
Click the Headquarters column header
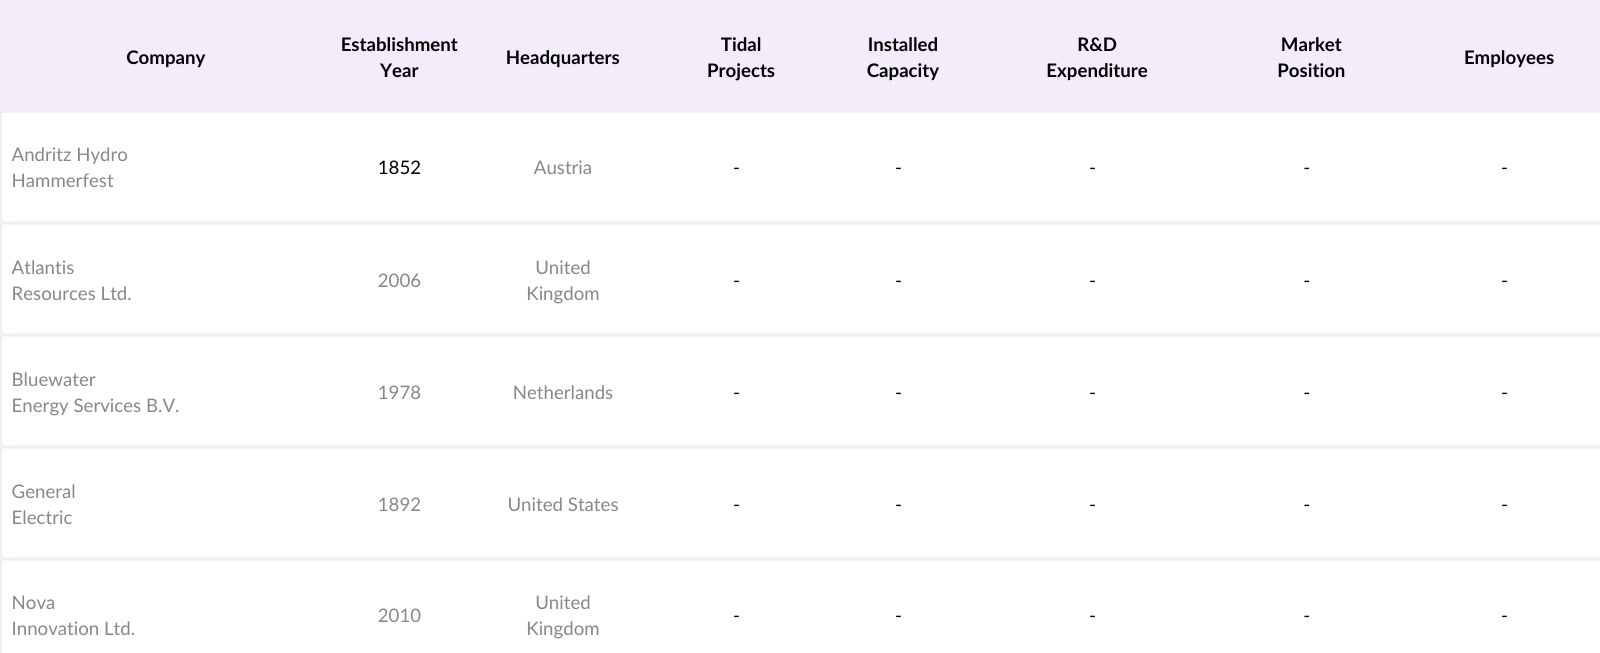point(562,57)
